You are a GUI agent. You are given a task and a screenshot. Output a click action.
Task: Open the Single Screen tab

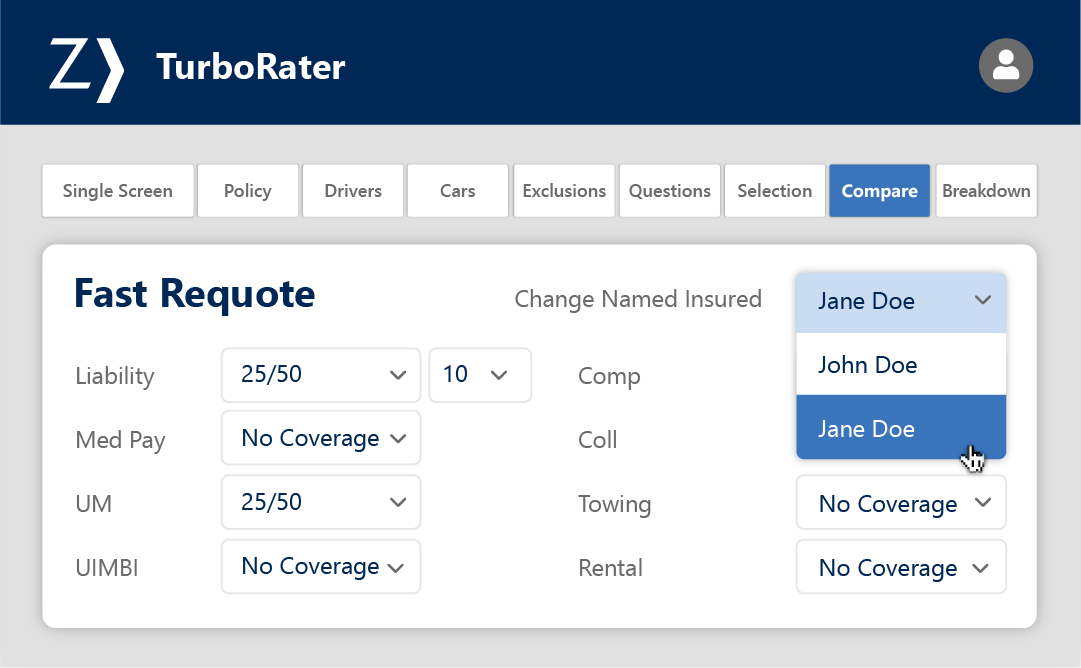click(x=118, y=191)
